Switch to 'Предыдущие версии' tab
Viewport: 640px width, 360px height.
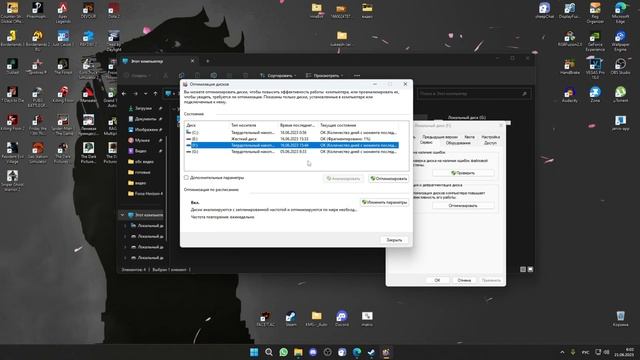pos(439,137)
